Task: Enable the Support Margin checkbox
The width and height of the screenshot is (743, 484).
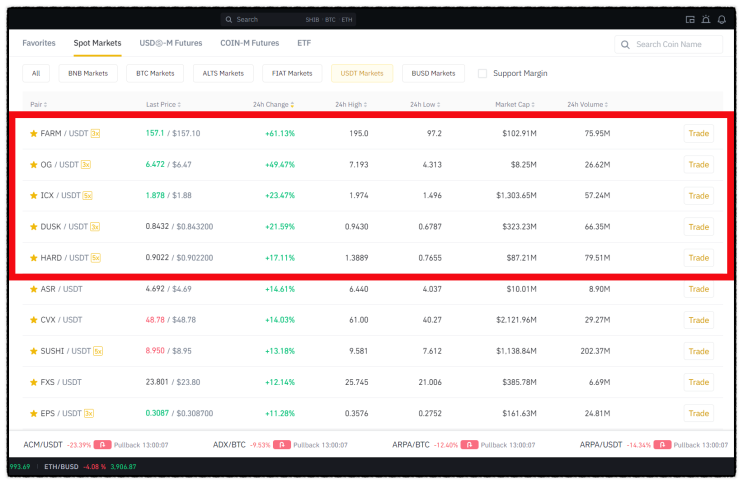Action: (x=482, y=73)
